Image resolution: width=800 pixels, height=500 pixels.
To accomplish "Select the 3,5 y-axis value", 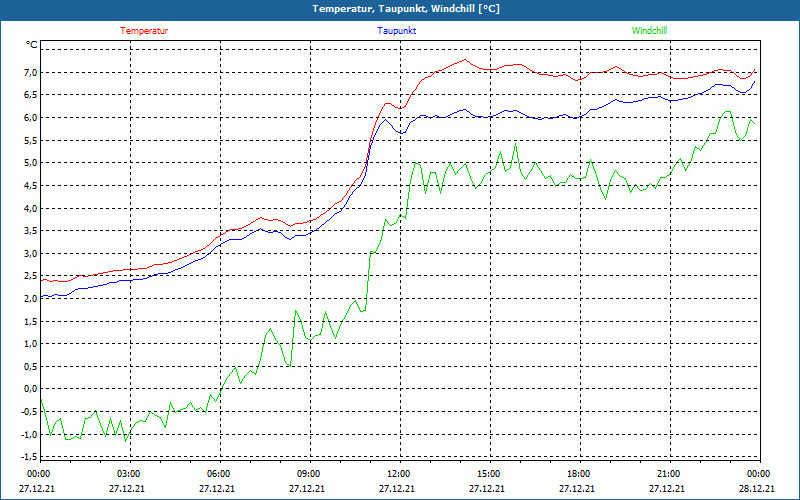I will point(31,231).
